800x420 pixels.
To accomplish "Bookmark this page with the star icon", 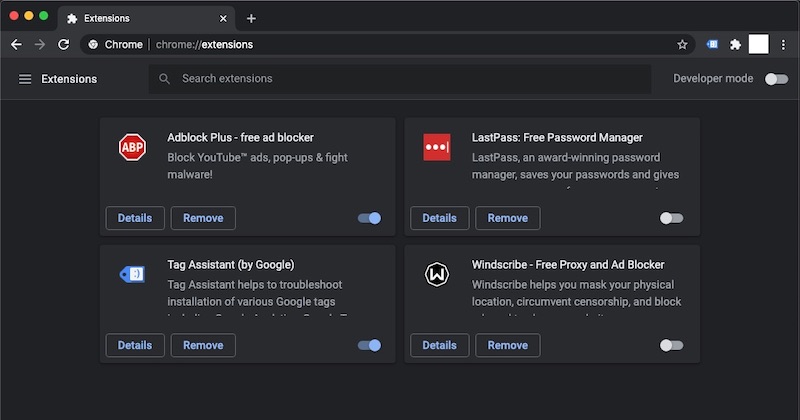I will [682, 44].
